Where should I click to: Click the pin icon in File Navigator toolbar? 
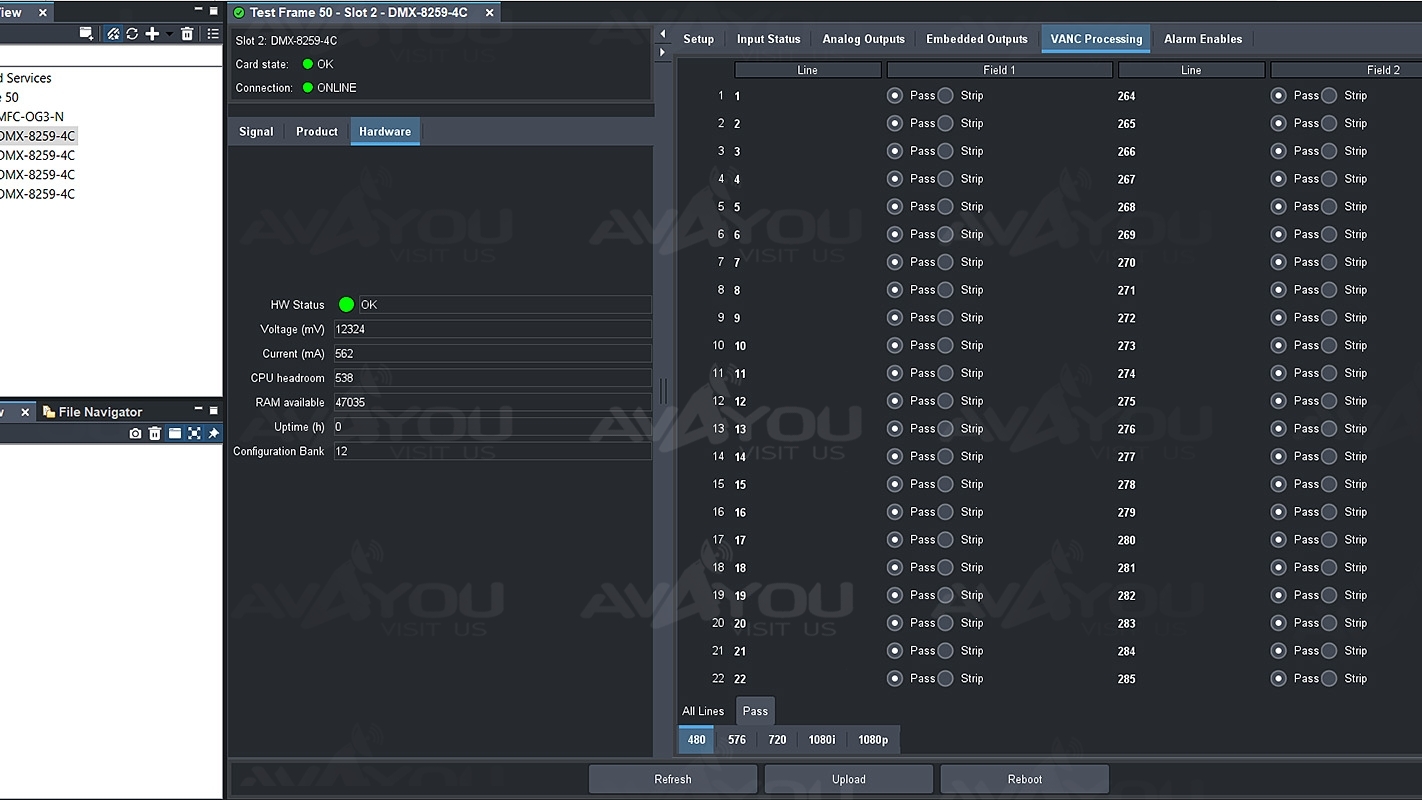tap(213, 433)
